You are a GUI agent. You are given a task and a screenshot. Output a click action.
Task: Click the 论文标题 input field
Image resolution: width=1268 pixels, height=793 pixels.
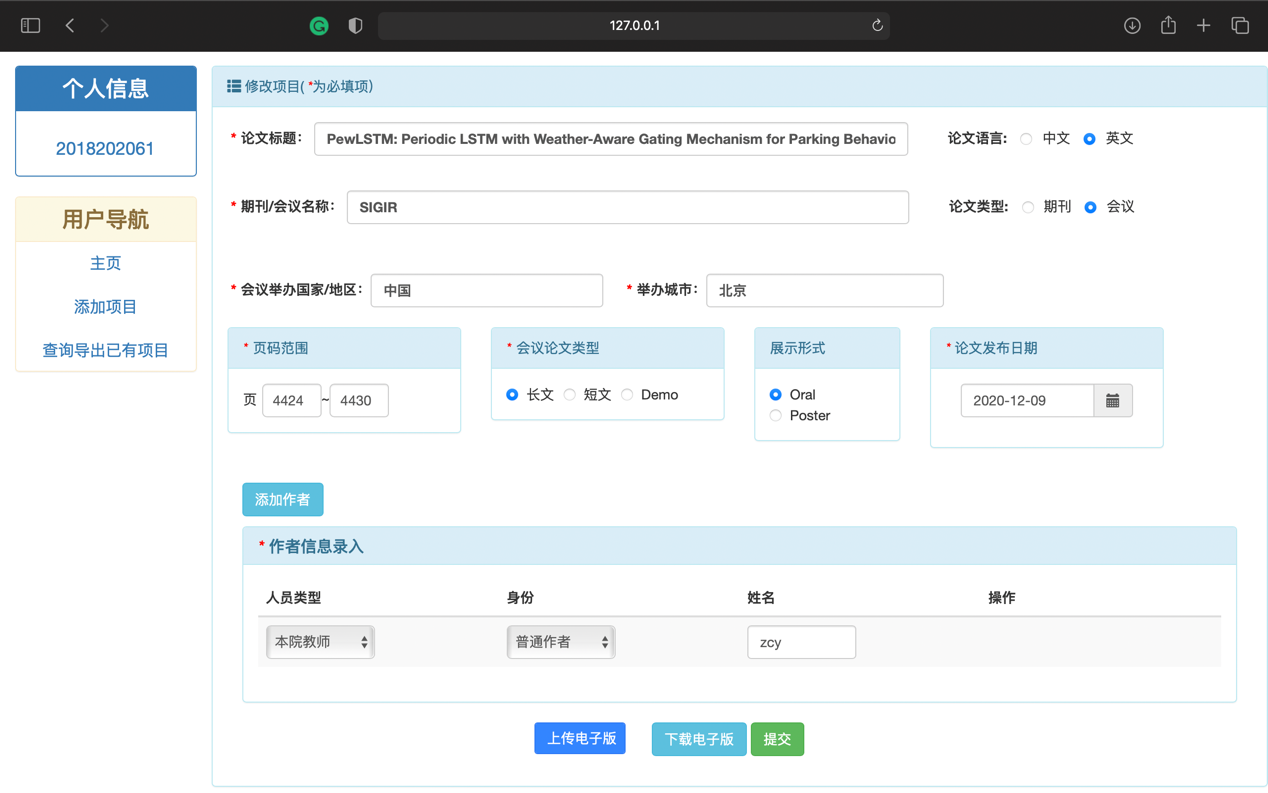click(611, 139)
